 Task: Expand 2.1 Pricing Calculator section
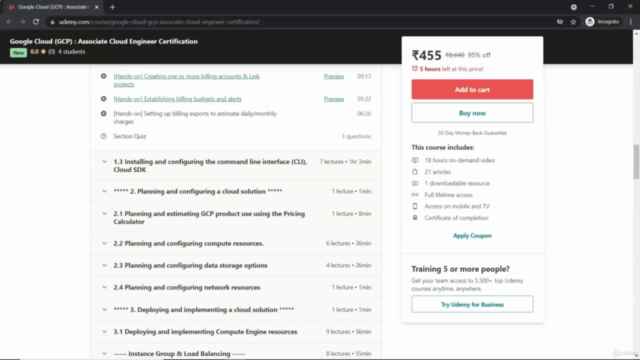[236, 217]
